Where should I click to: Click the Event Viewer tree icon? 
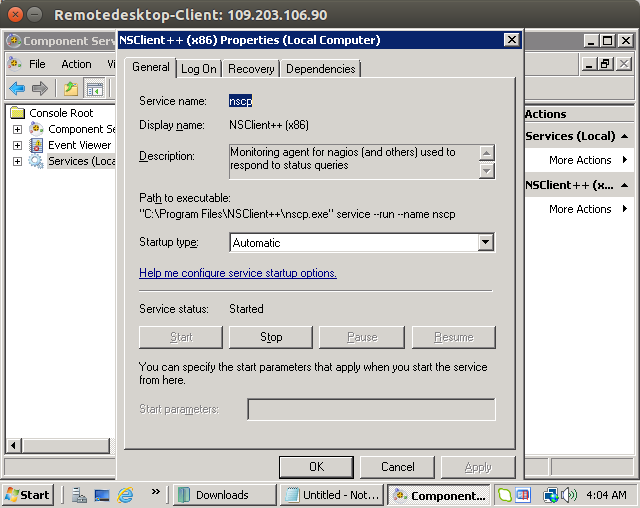click(36, 145)
